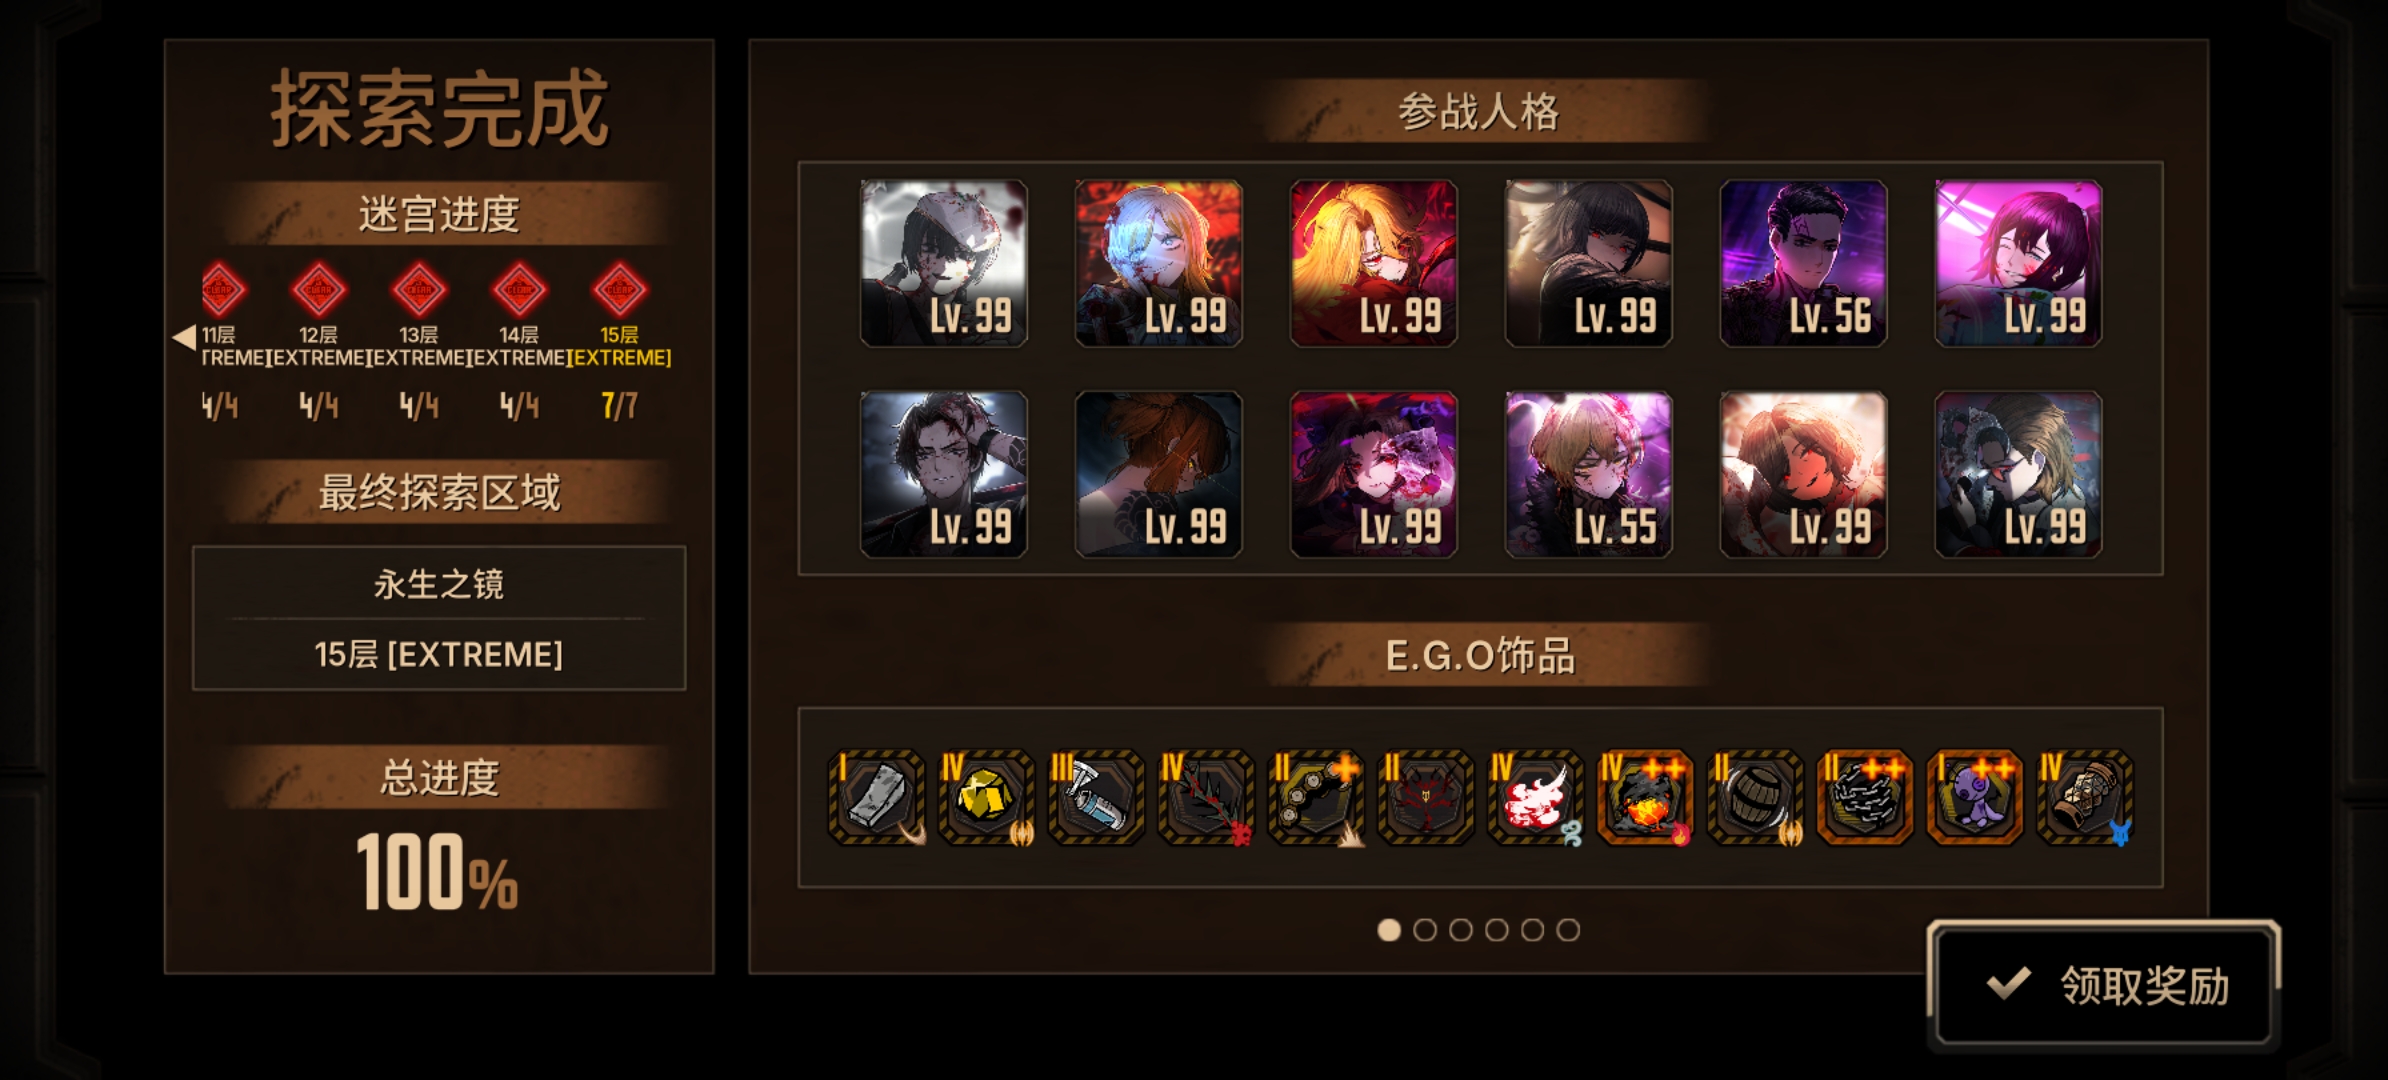The height and width of the screenshot is (1080, 2388).
Task: Select the white smoke tier IV gift
Action: 1535,797
